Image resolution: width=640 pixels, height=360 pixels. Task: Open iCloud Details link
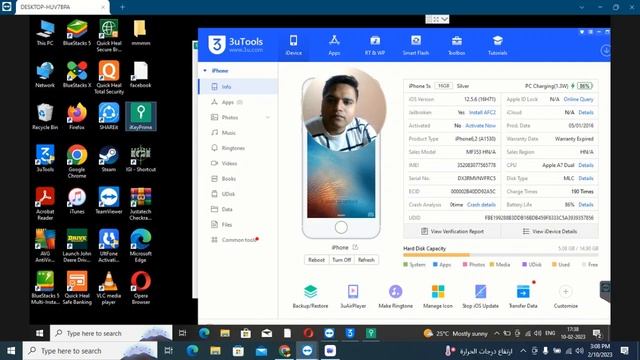[586, 112]
